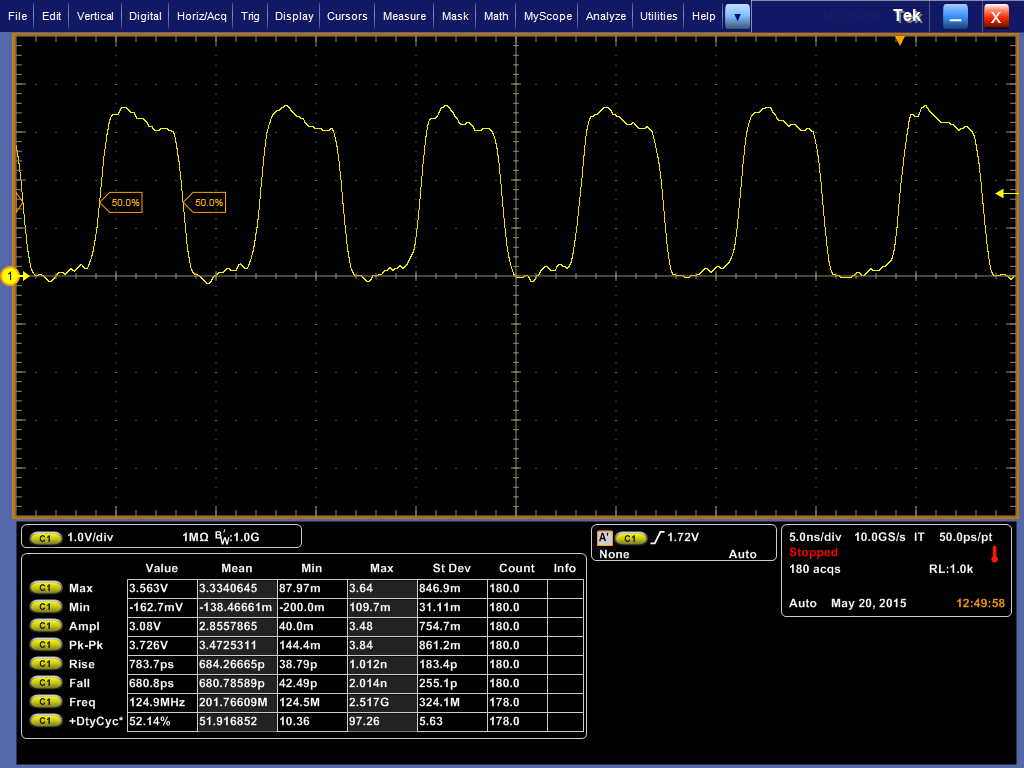This screenshot has height=768, width=1024.
Task: Select the C1 badge for Rise measurement
Action: (46, 664)
